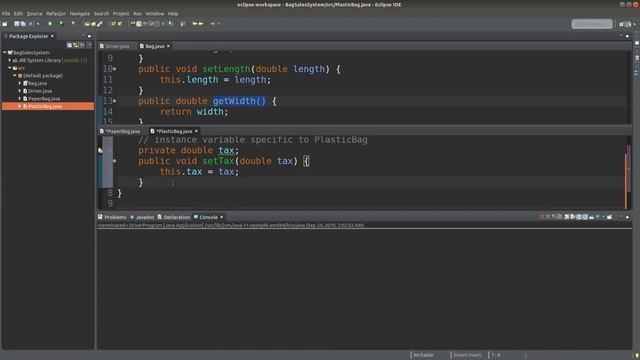Click the Save toolbar icon
The image size is (640, 360).
pos(17,24)
